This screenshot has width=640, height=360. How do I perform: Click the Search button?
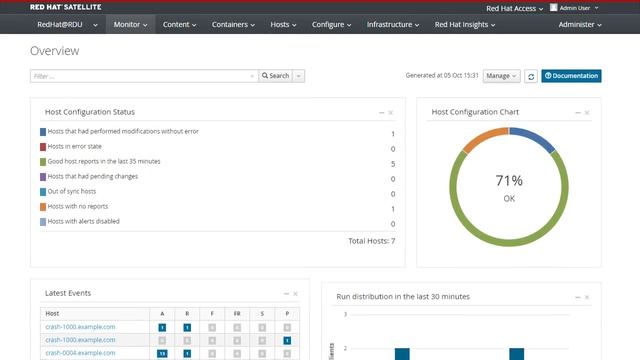coord(276,76)
